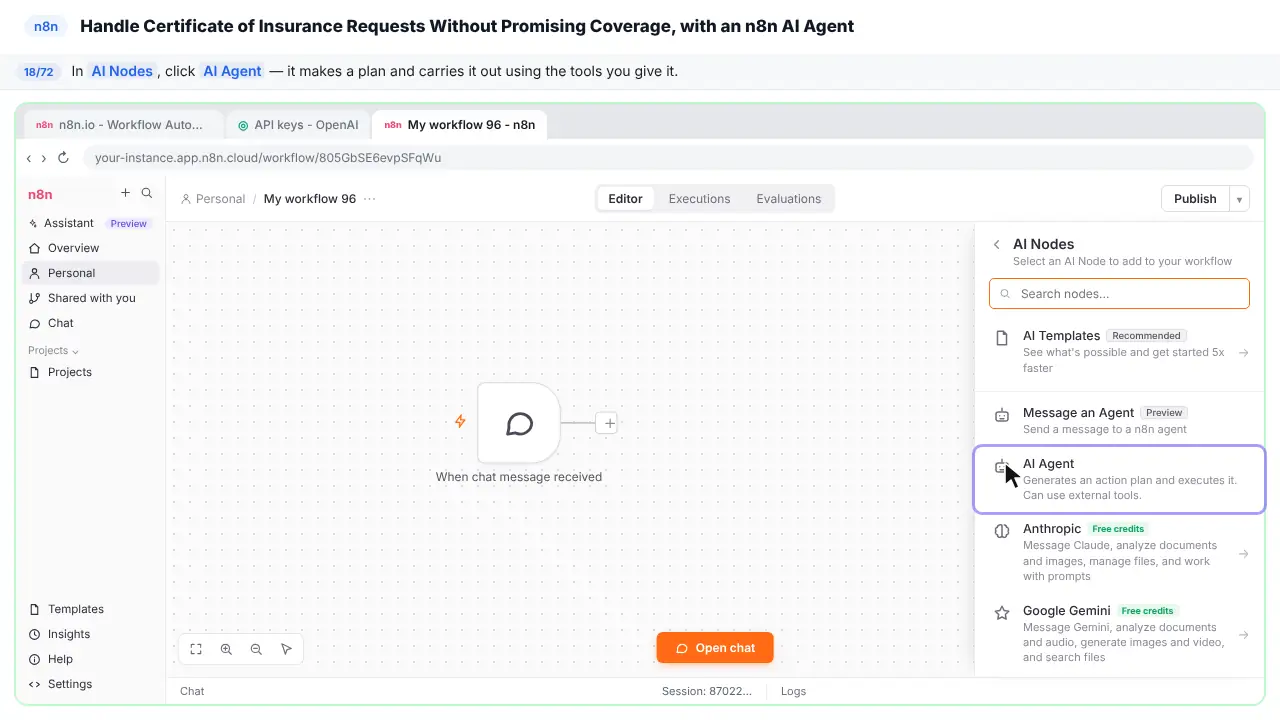Open Shared with you in sidebar
Screen dimensions: 1280x720
pyautogui.click(x=90, y=298)
